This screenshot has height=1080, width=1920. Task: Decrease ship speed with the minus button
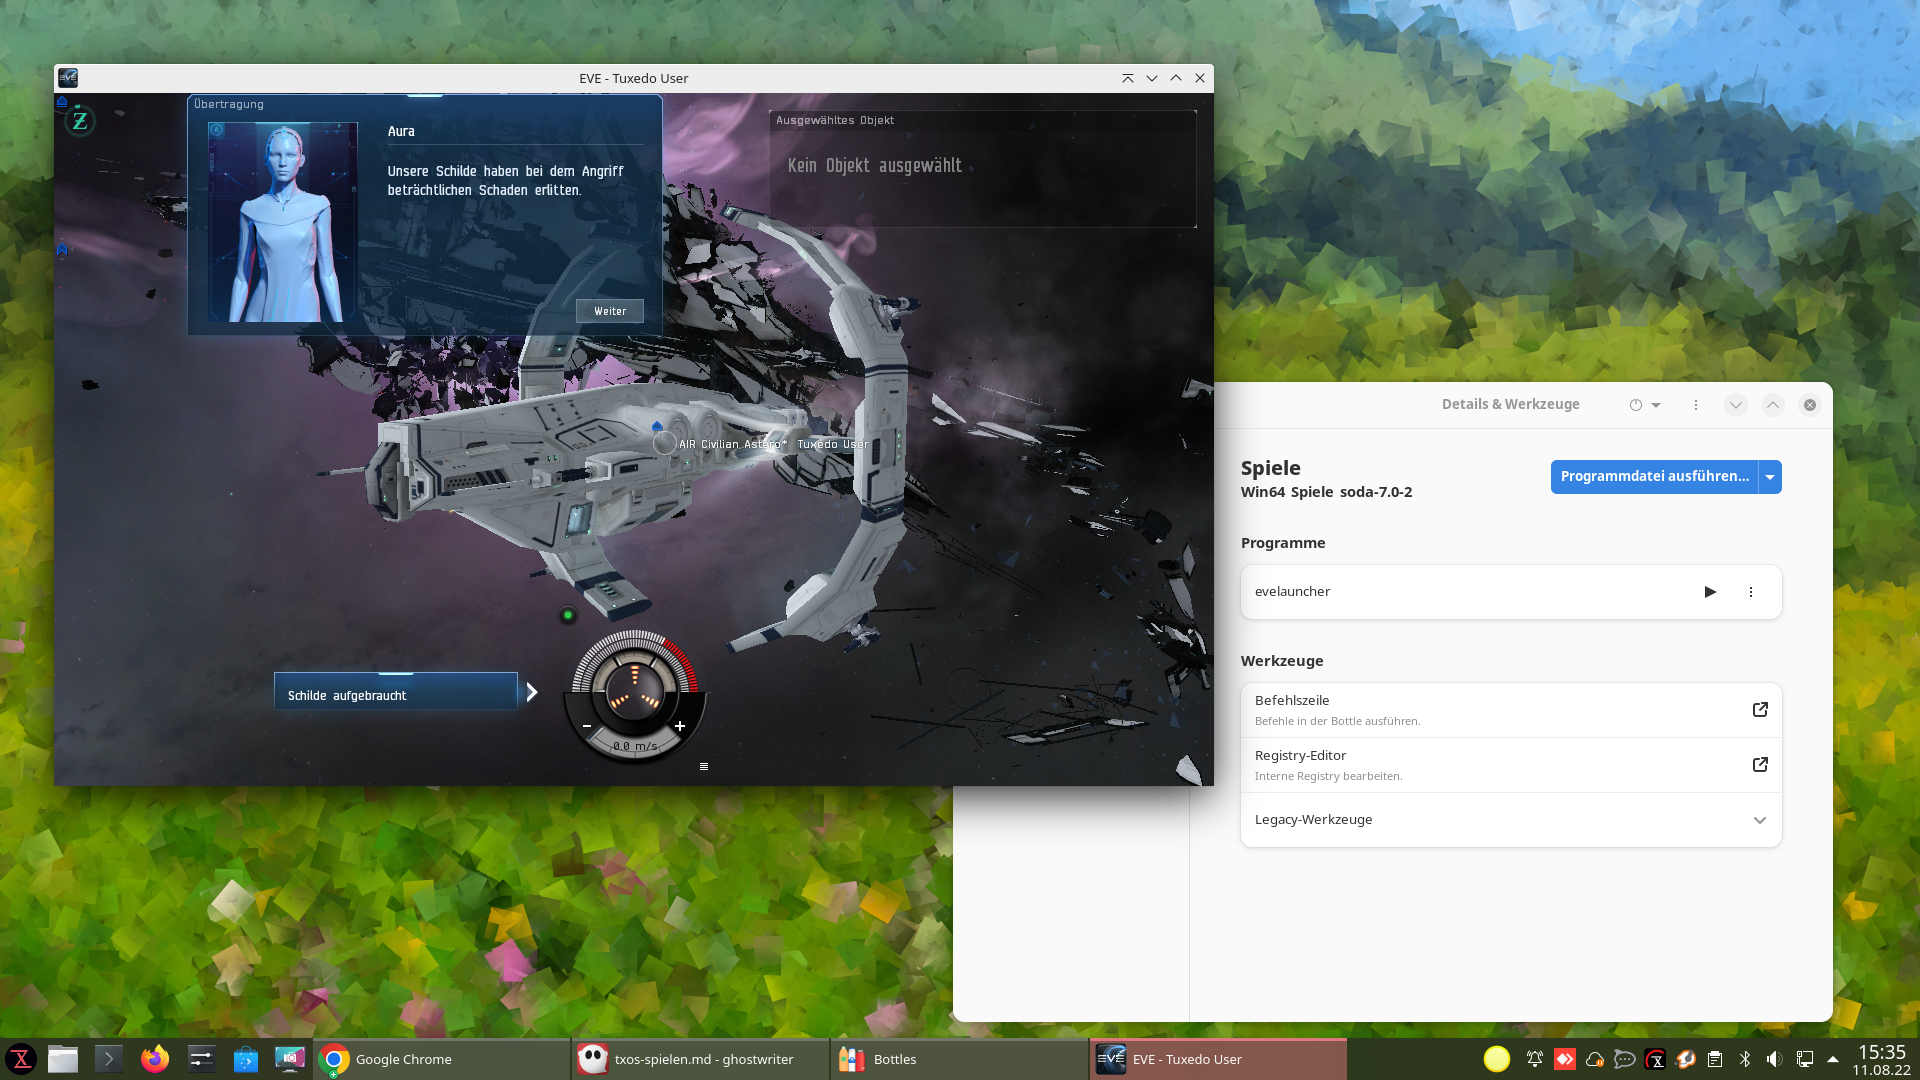587,726
